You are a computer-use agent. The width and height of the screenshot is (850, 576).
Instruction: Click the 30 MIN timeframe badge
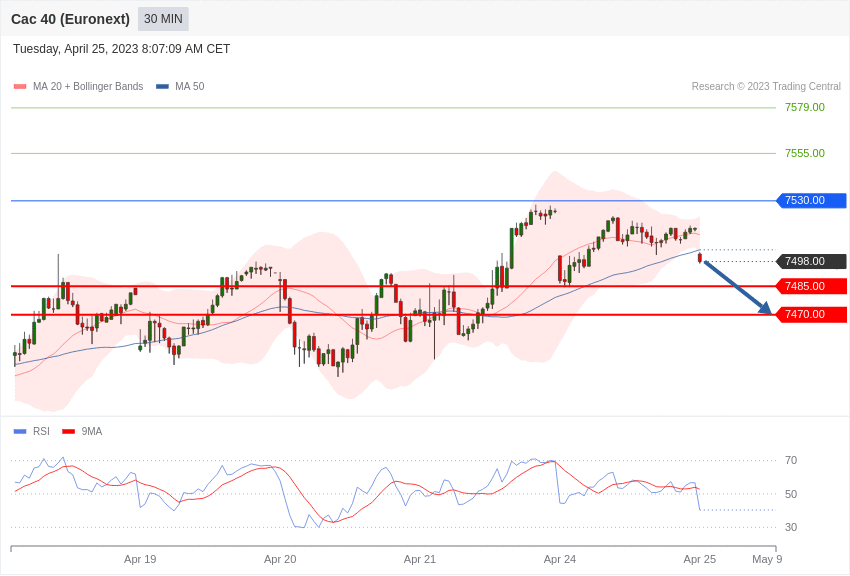163,19
